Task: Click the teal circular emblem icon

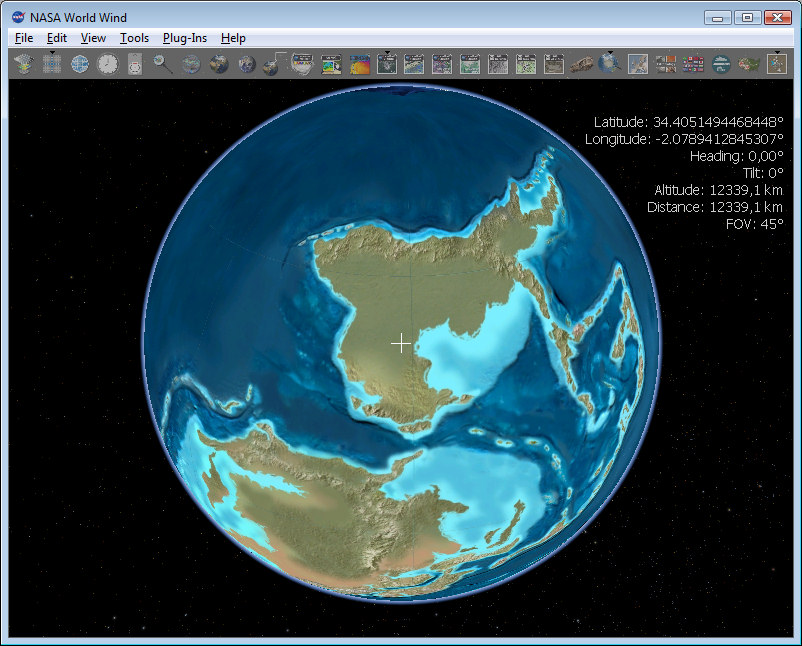Action: click(721, 64)
